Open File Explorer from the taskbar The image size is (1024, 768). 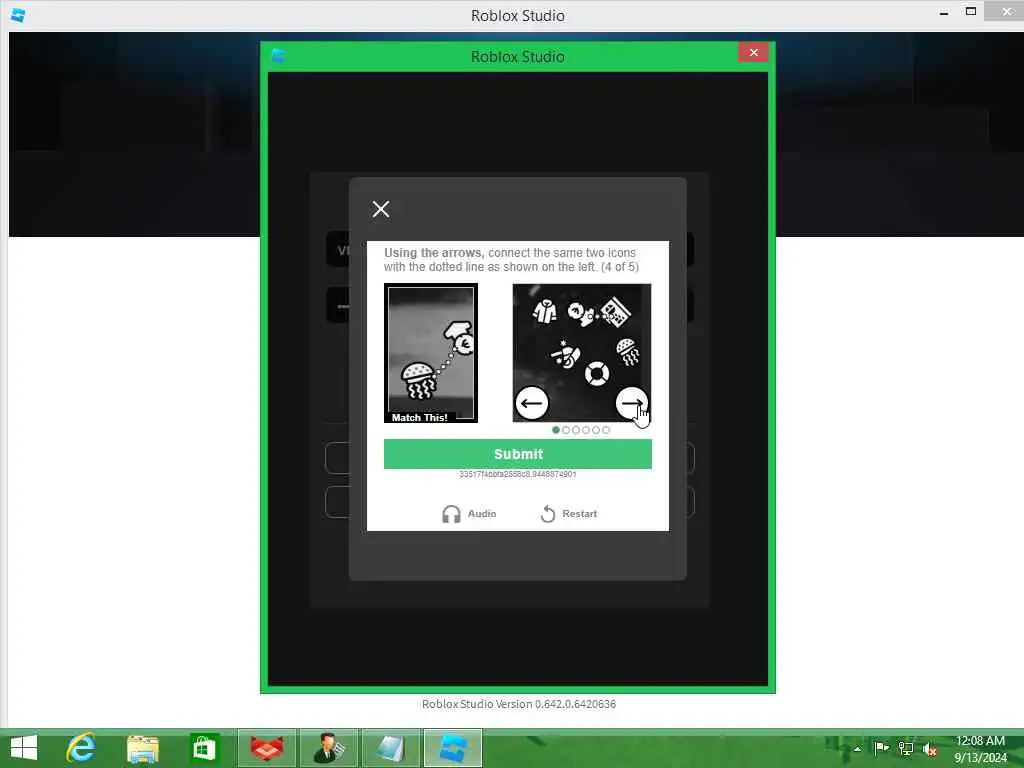tap(142, 748)
